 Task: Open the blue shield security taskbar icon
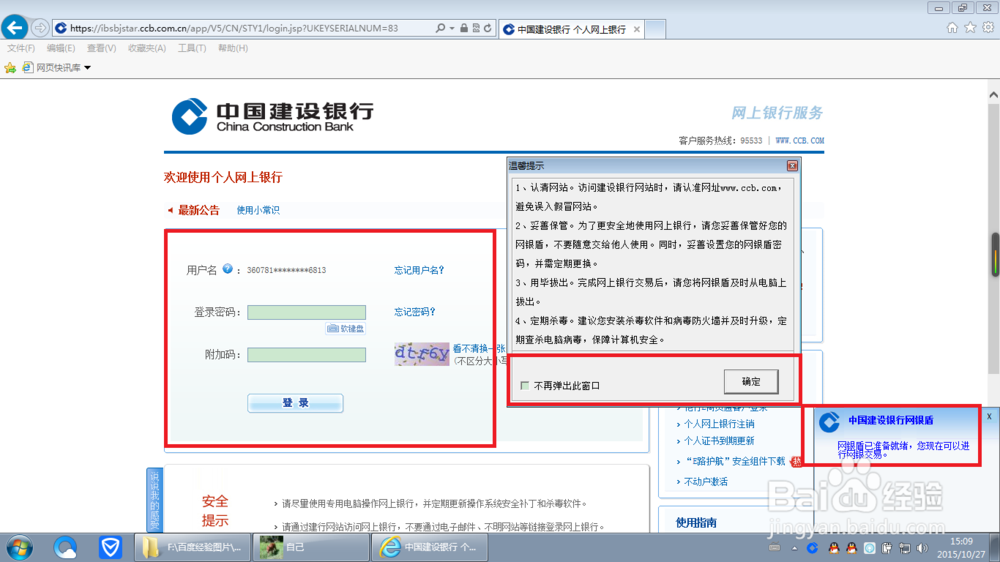pos(110,548)
